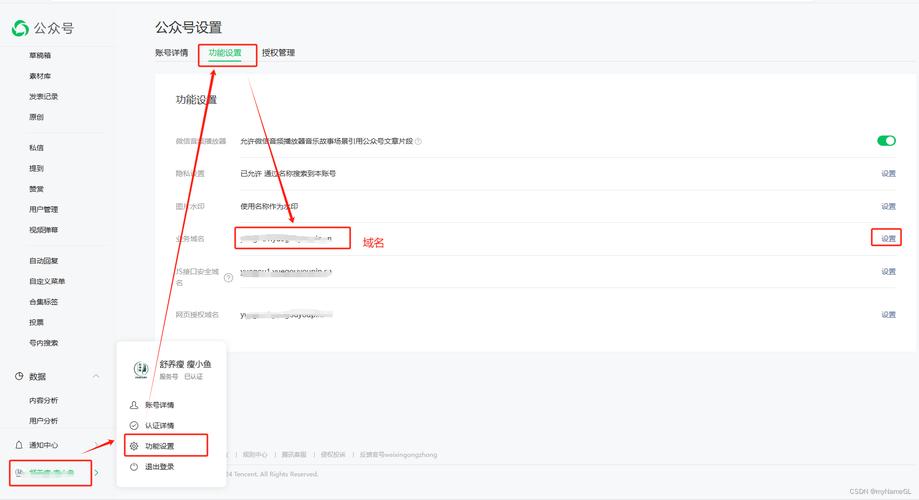Click 设置 link for 业务域名 row

point(889,239)
